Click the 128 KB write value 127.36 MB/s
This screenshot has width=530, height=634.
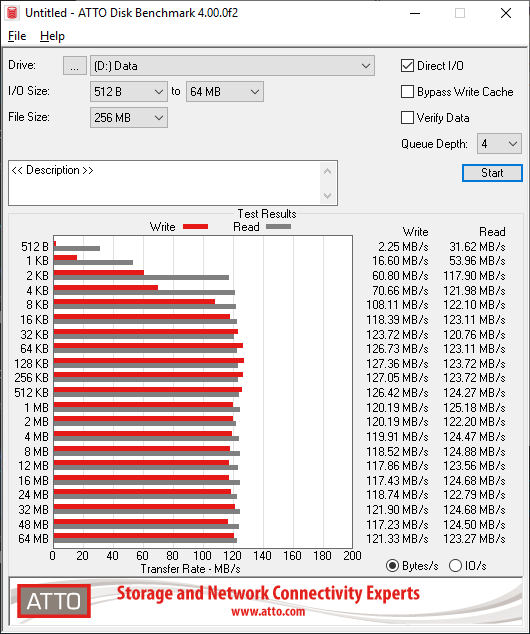pyautogui.click(x=397, y=363)
